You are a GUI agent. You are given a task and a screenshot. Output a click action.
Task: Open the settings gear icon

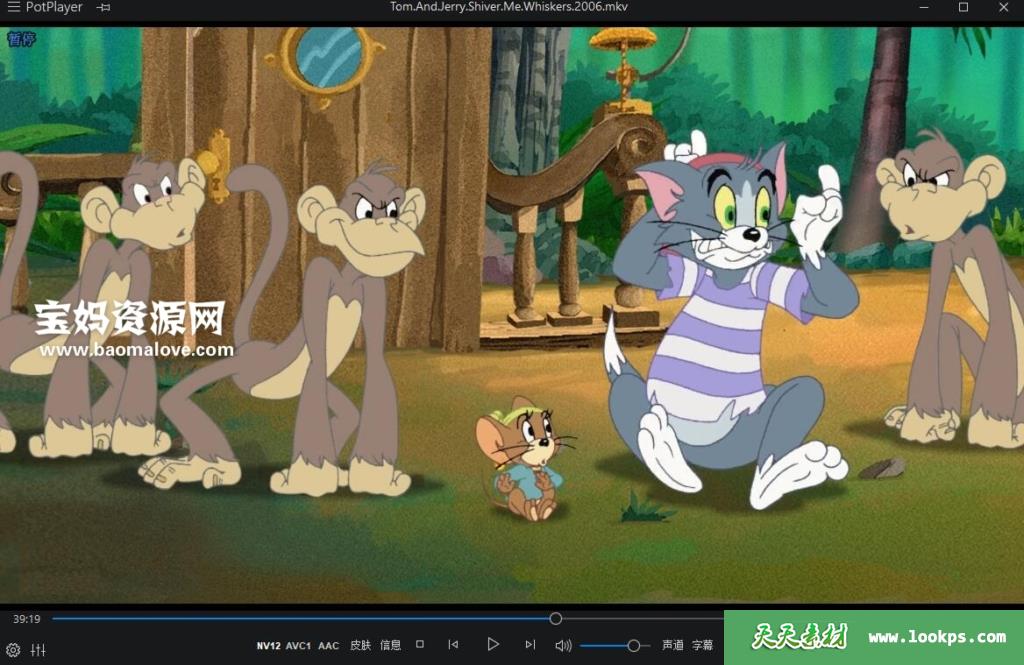[13, 650]
